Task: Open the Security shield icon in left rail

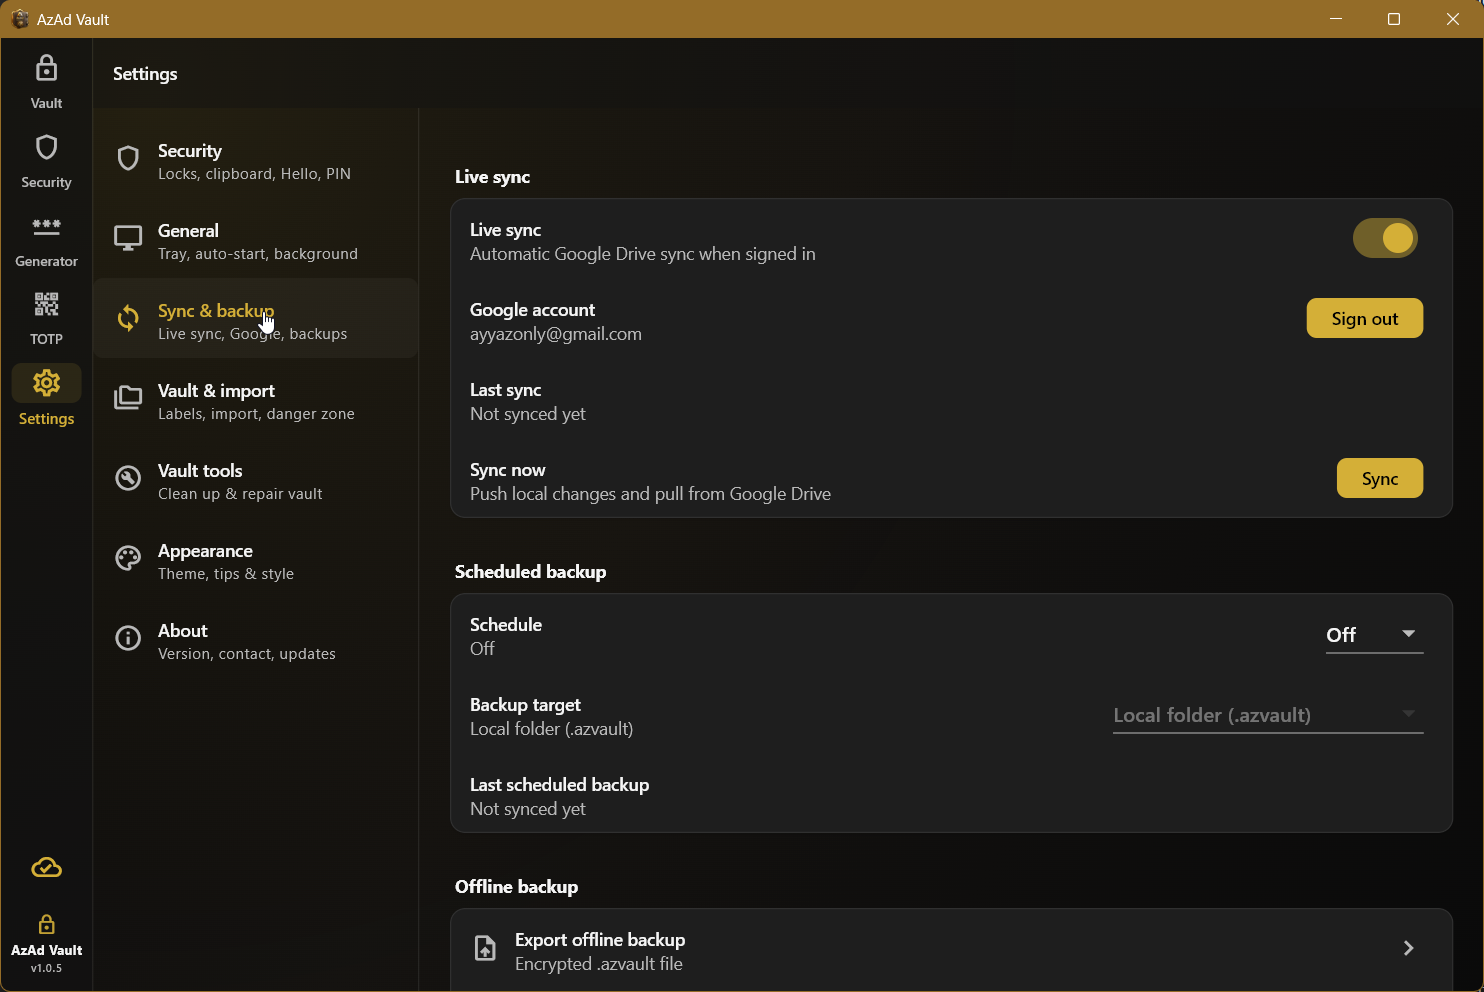Action: click(x=46, y=148)
